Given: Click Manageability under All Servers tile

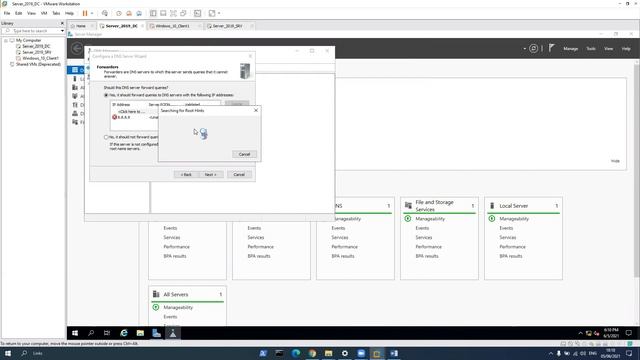Looking at the screenshot, I should (178, 307).
